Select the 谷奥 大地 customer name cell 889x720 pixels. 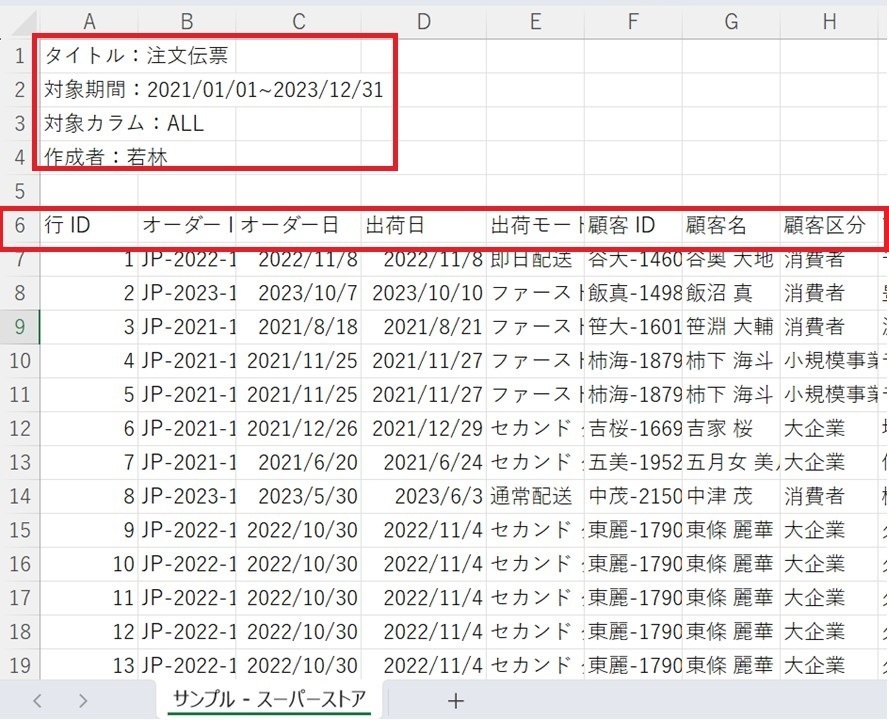(731, 260)
